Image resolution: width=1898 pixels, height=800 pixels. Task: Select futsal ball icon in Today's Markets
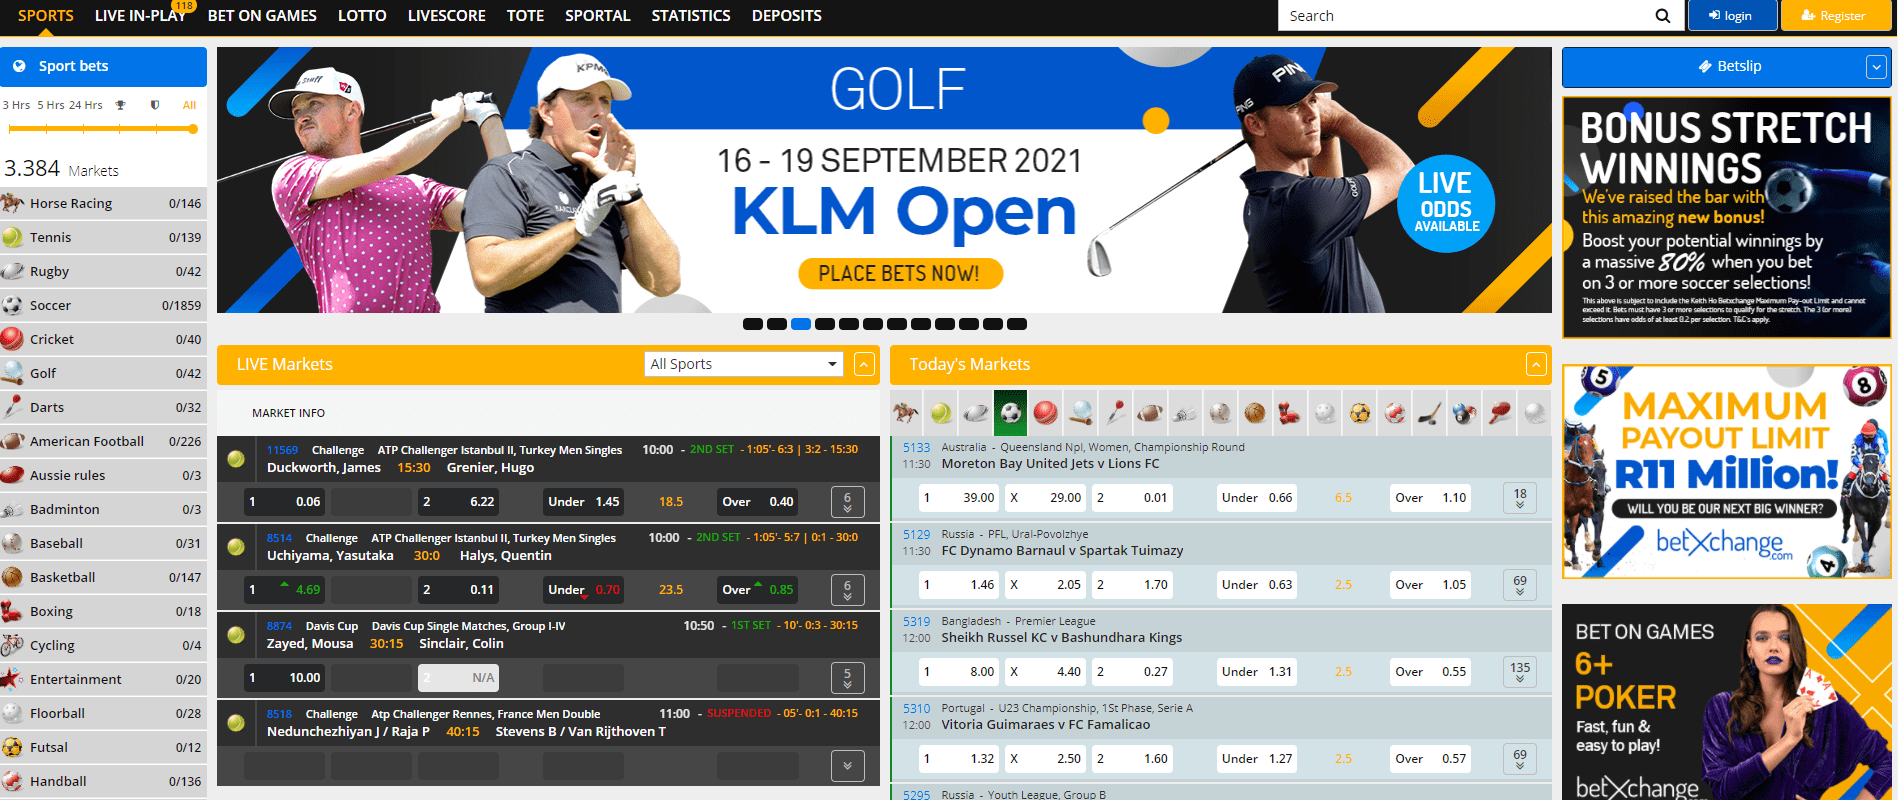pyautogui.click(x=1360, y=413)
